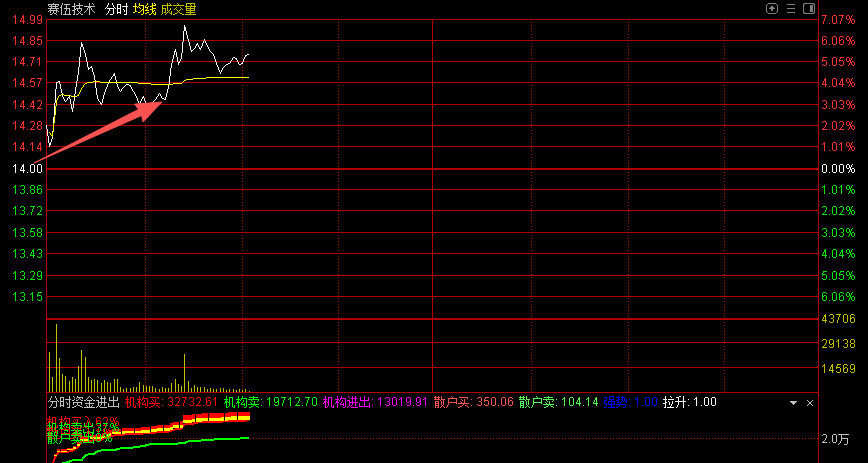This screenshot has height=463, width=868.
Task: Expand the indicator panel dropdown triangle
Action: click(x=793, y=402)
